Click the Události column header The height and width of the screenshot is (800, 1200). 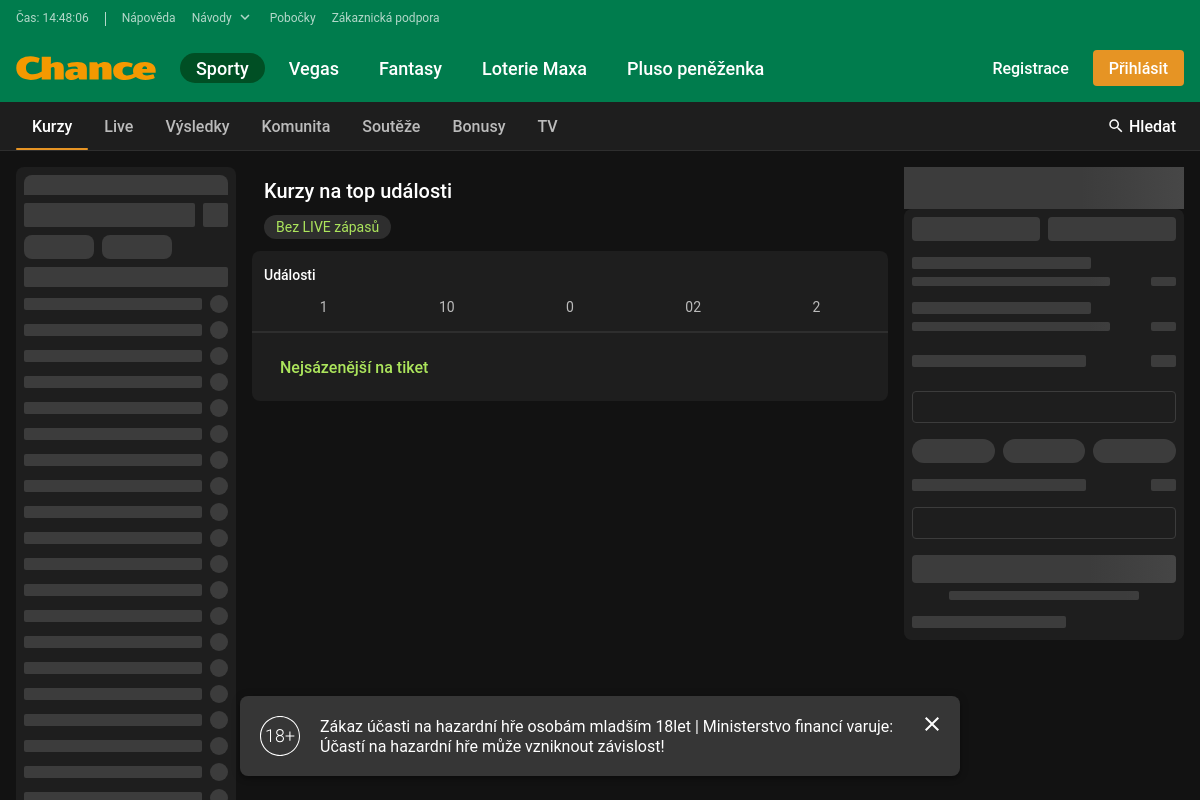point(289,275)
